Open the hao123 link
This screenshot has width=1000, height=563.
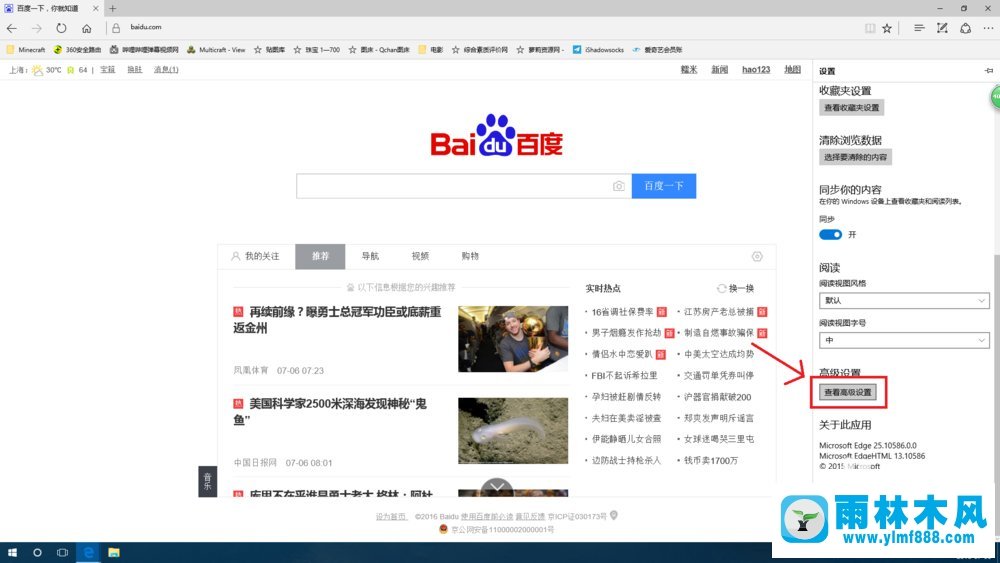click(756, 69)
